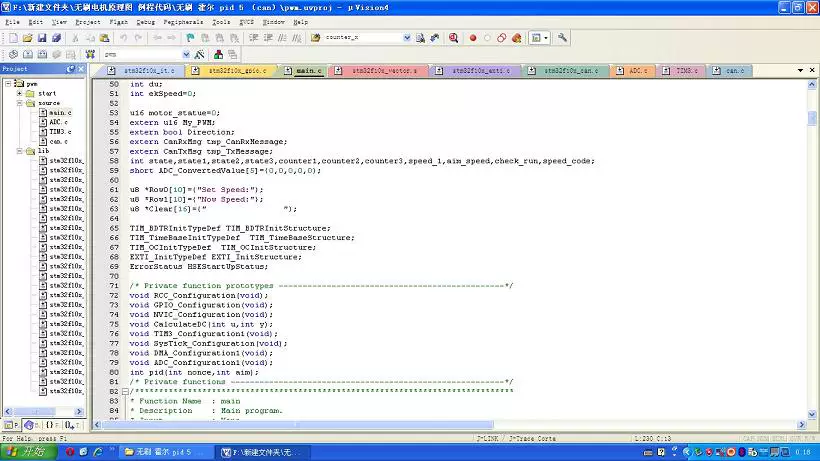The width and height of the screenshot is (820, 461).
Task: Open Manage Components icon
Action: pos(218,54)
